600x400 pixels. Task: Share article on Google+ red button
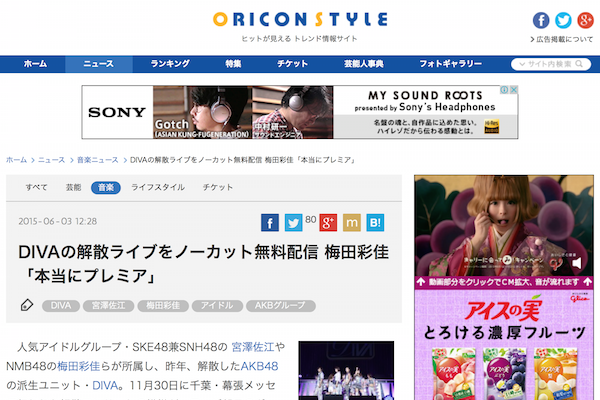[328, 222]
